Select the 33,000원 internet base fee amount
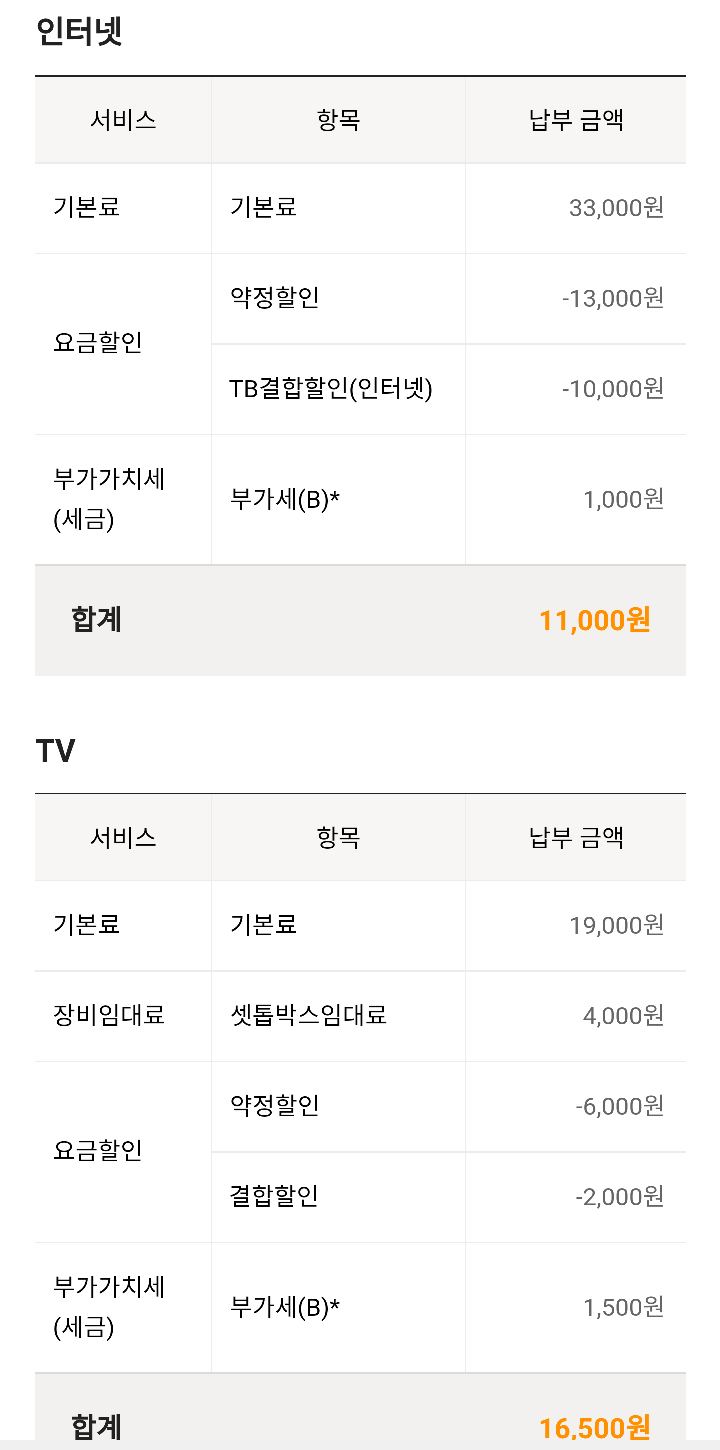 [x=616, y=208]
